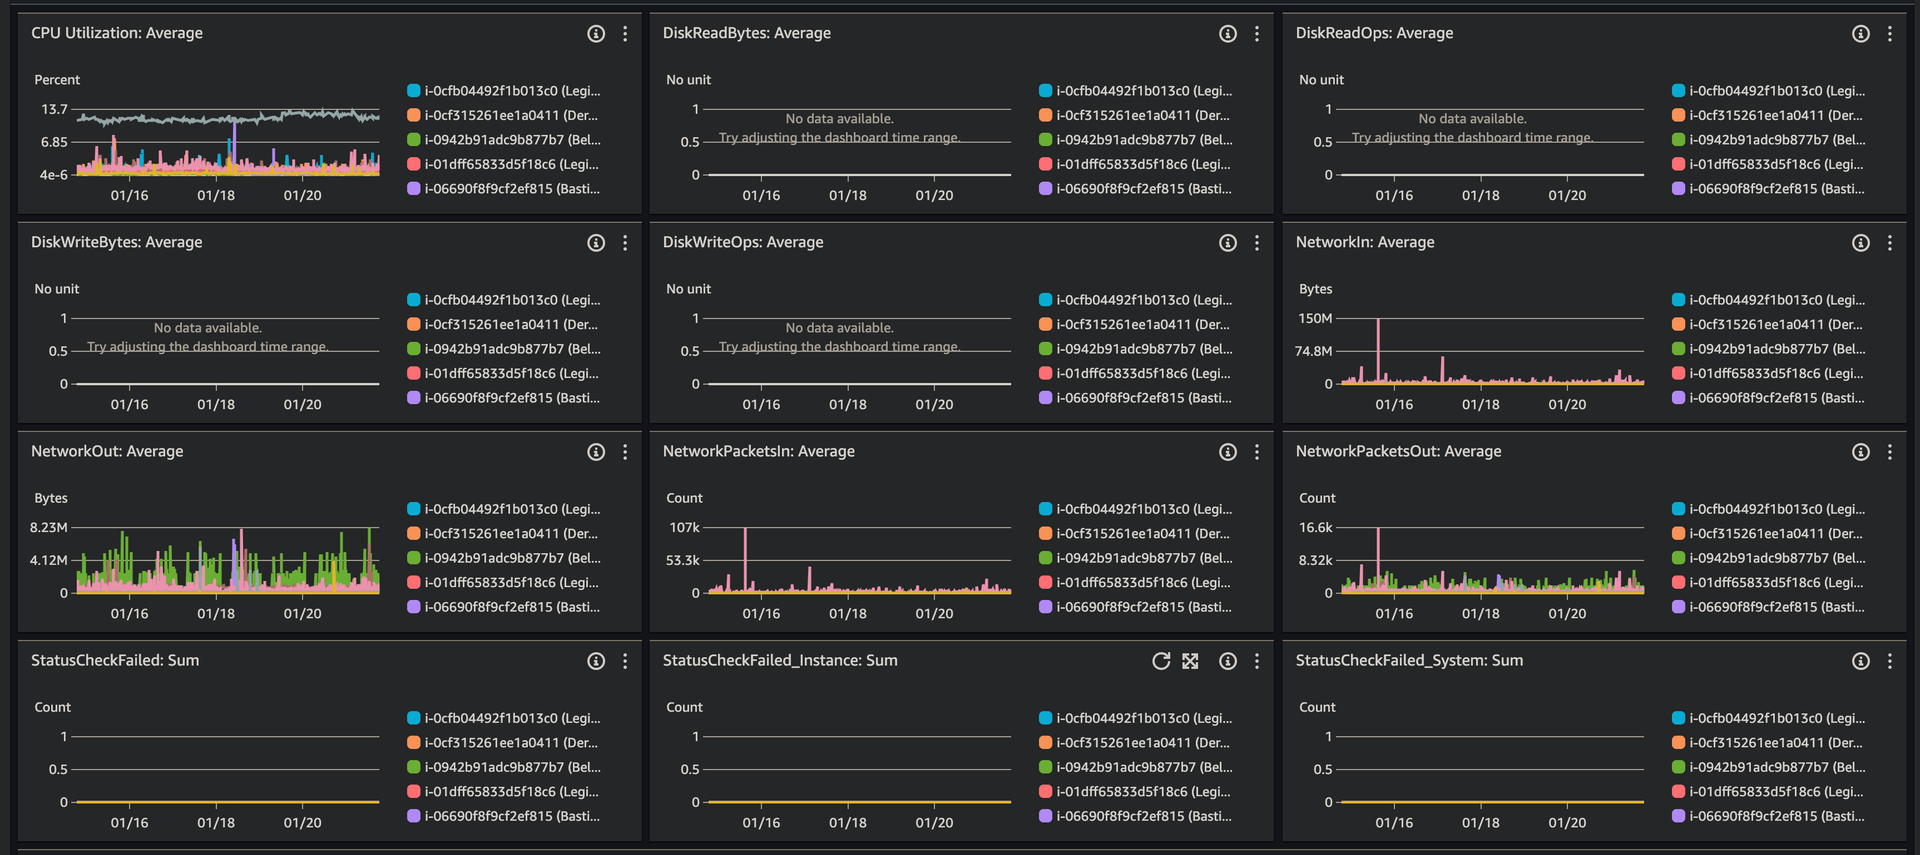Click the NetworkIn chart spike area

(1378, 350)
